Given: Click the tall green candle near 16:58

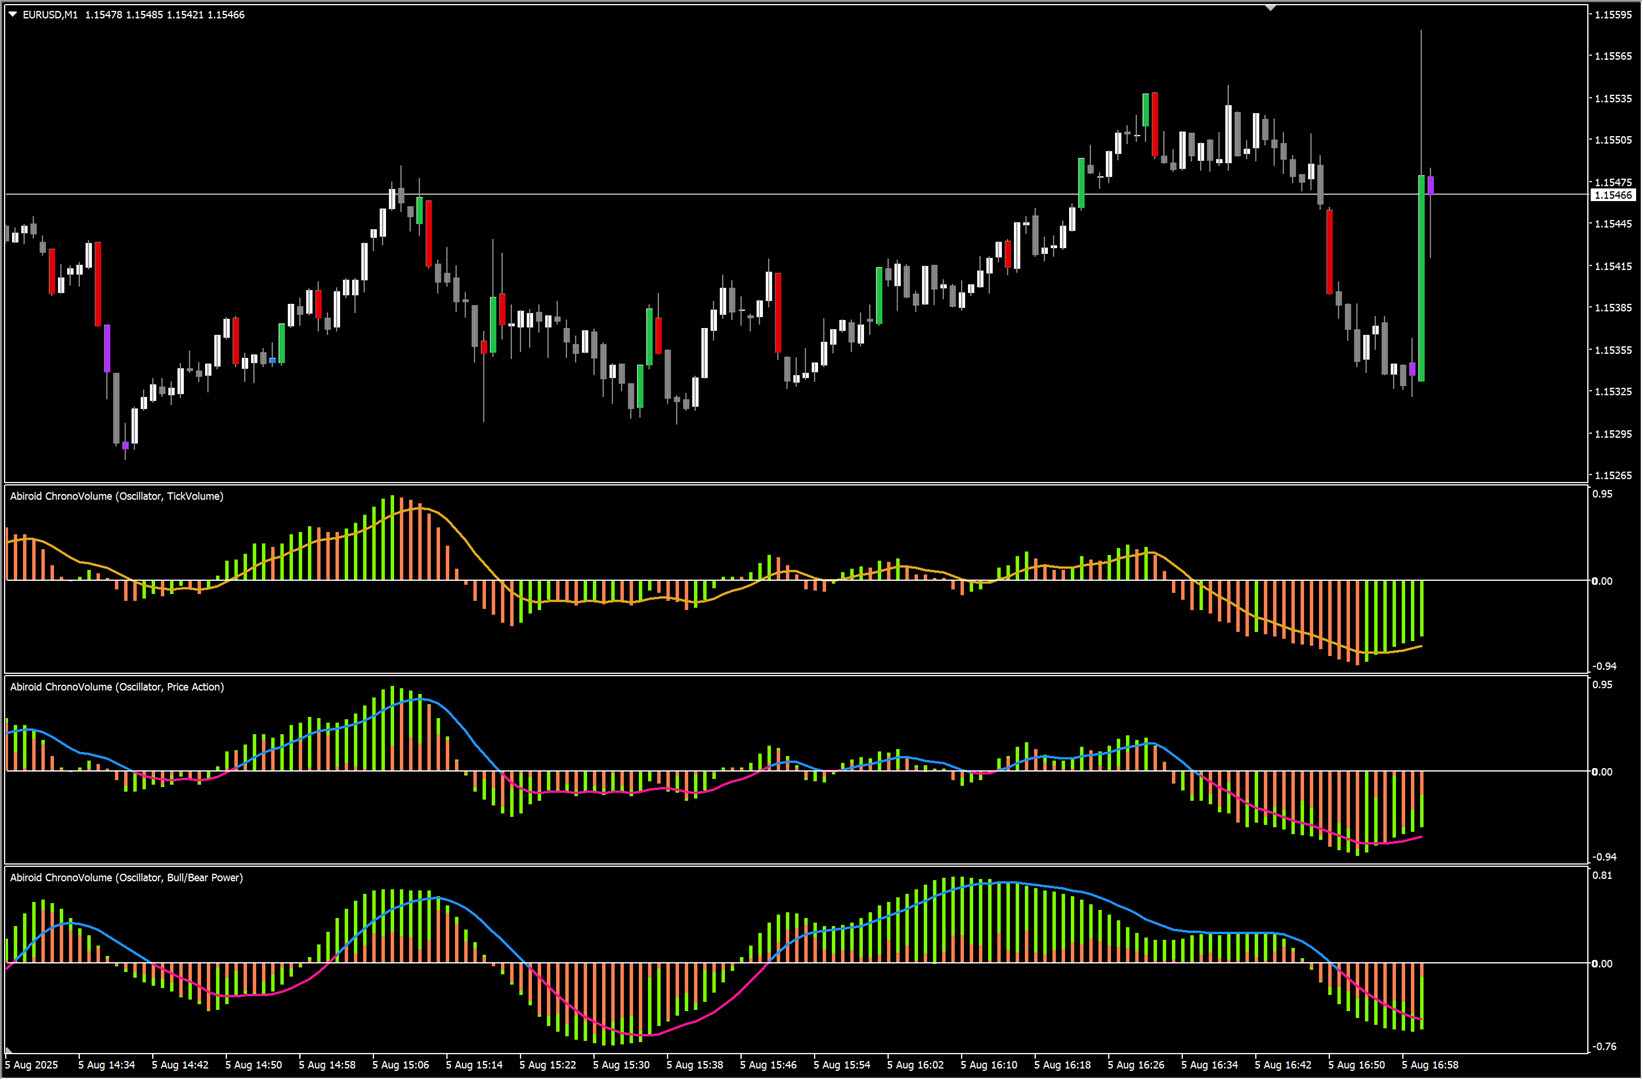Looking at the screenshot, I should [x=1421, y=278].
